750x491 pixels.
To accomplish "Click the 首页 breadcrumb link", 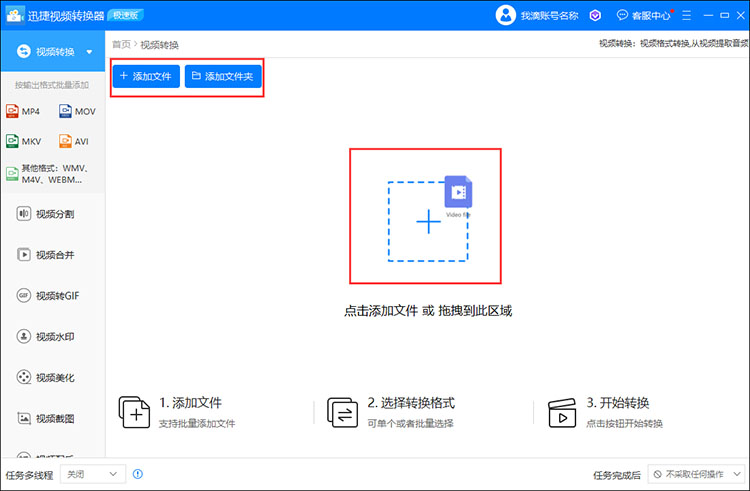I will pos(121,44).
